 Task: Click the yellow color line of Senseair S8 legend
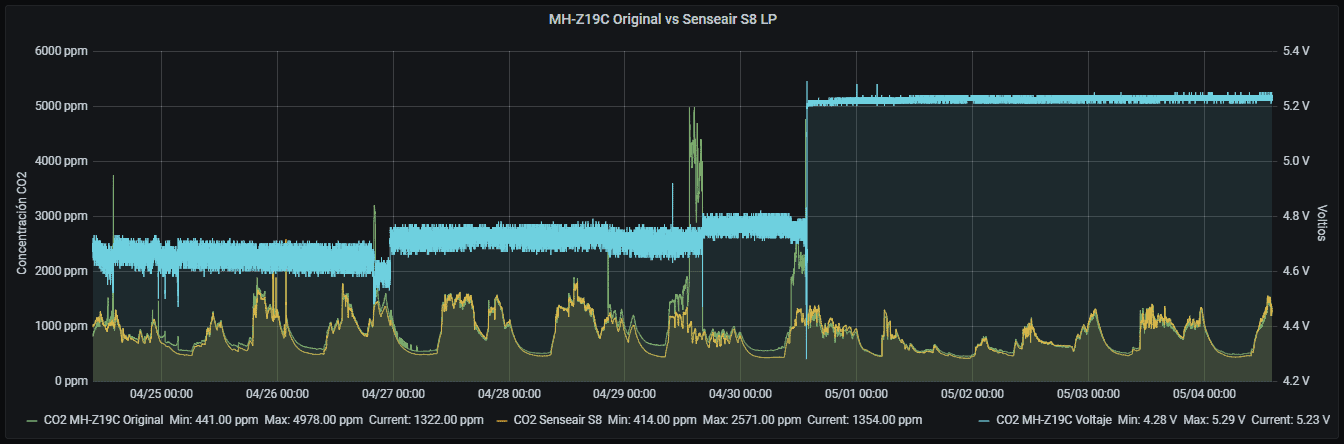pyautogui.click(x=503, y=420)
